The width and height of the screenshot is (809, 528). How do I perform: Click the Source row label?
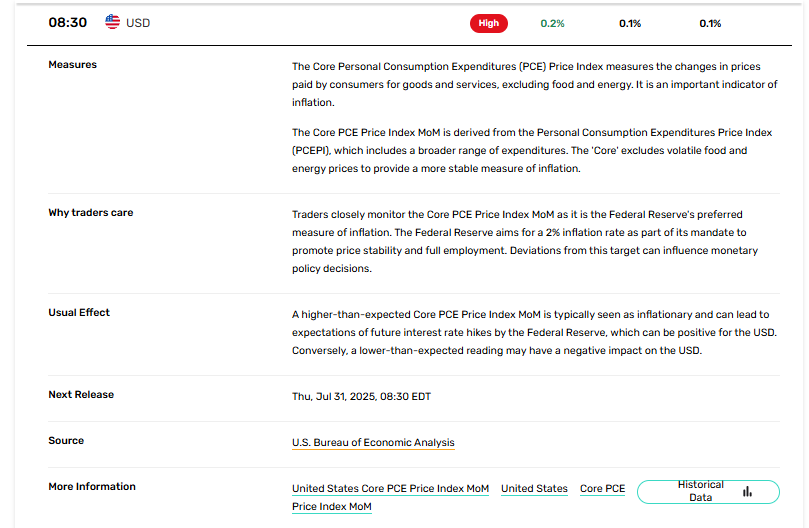point(66,441)
